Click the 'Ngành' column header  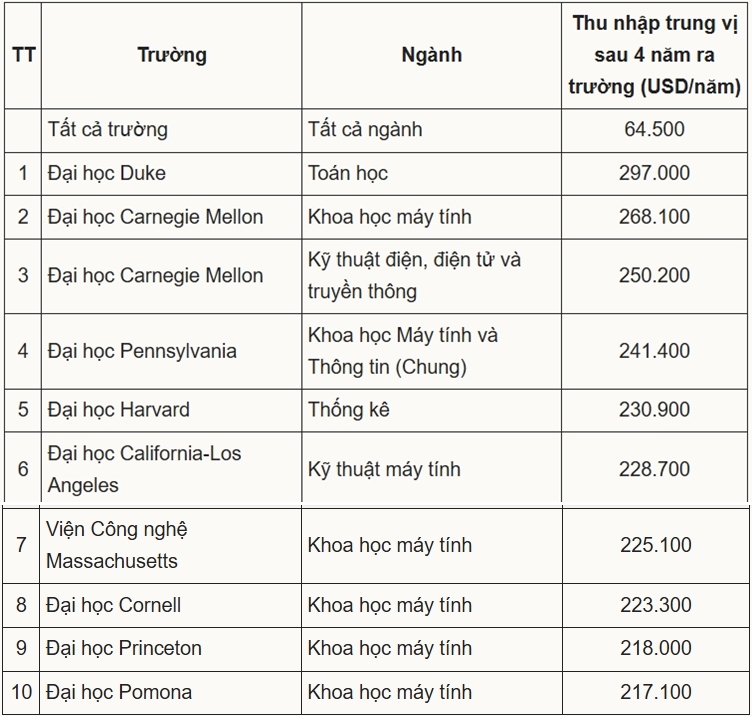tap(432, 55)
